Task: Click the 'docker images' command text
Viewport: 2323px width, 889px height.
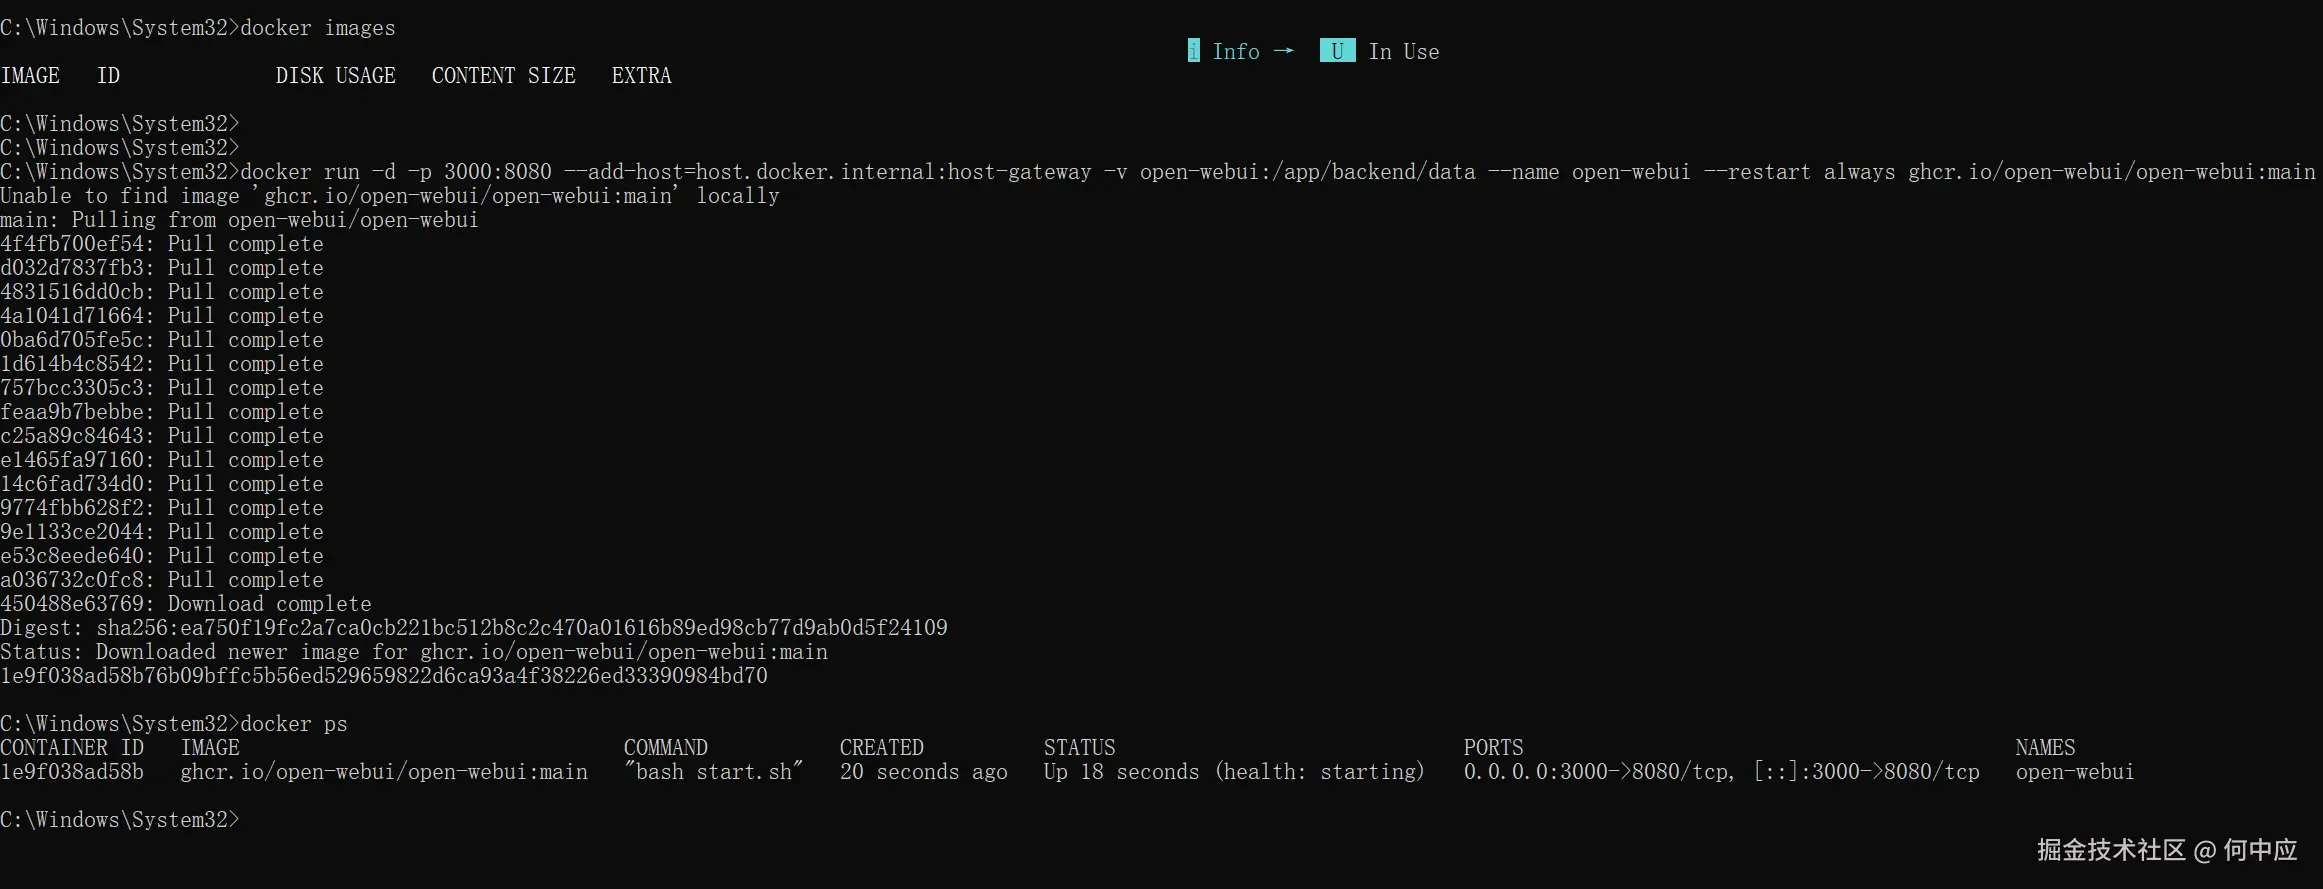Action: tap(318, 28)
